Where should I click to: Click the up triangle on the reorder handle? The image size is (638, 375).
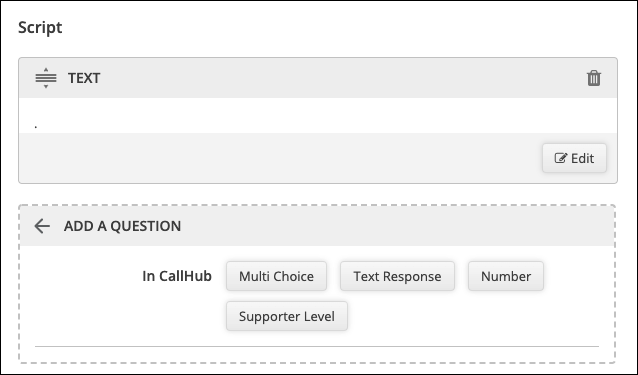tap(46, 69)
